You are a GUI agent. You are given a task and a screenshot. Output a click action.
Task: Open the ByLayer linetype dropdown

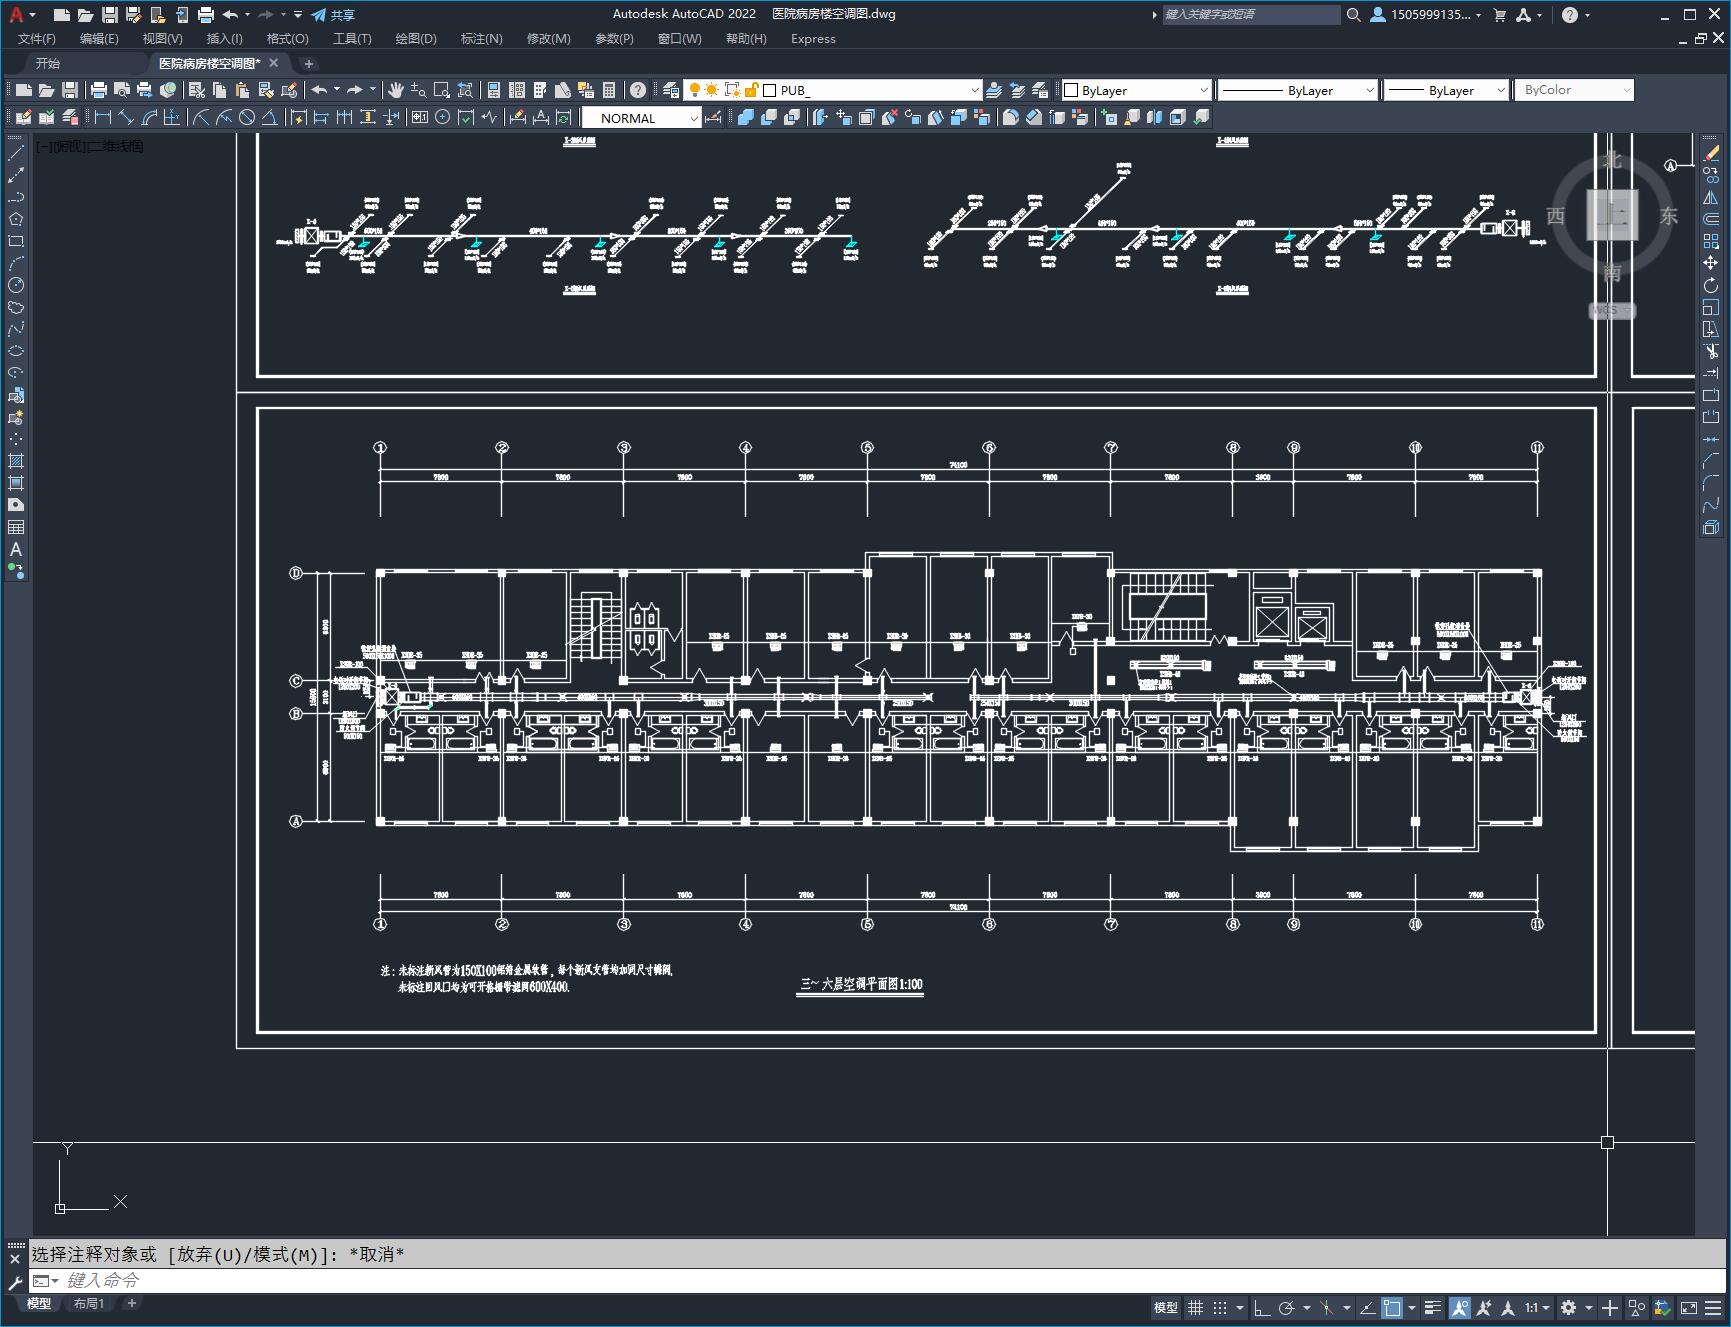coord(1370,90)
